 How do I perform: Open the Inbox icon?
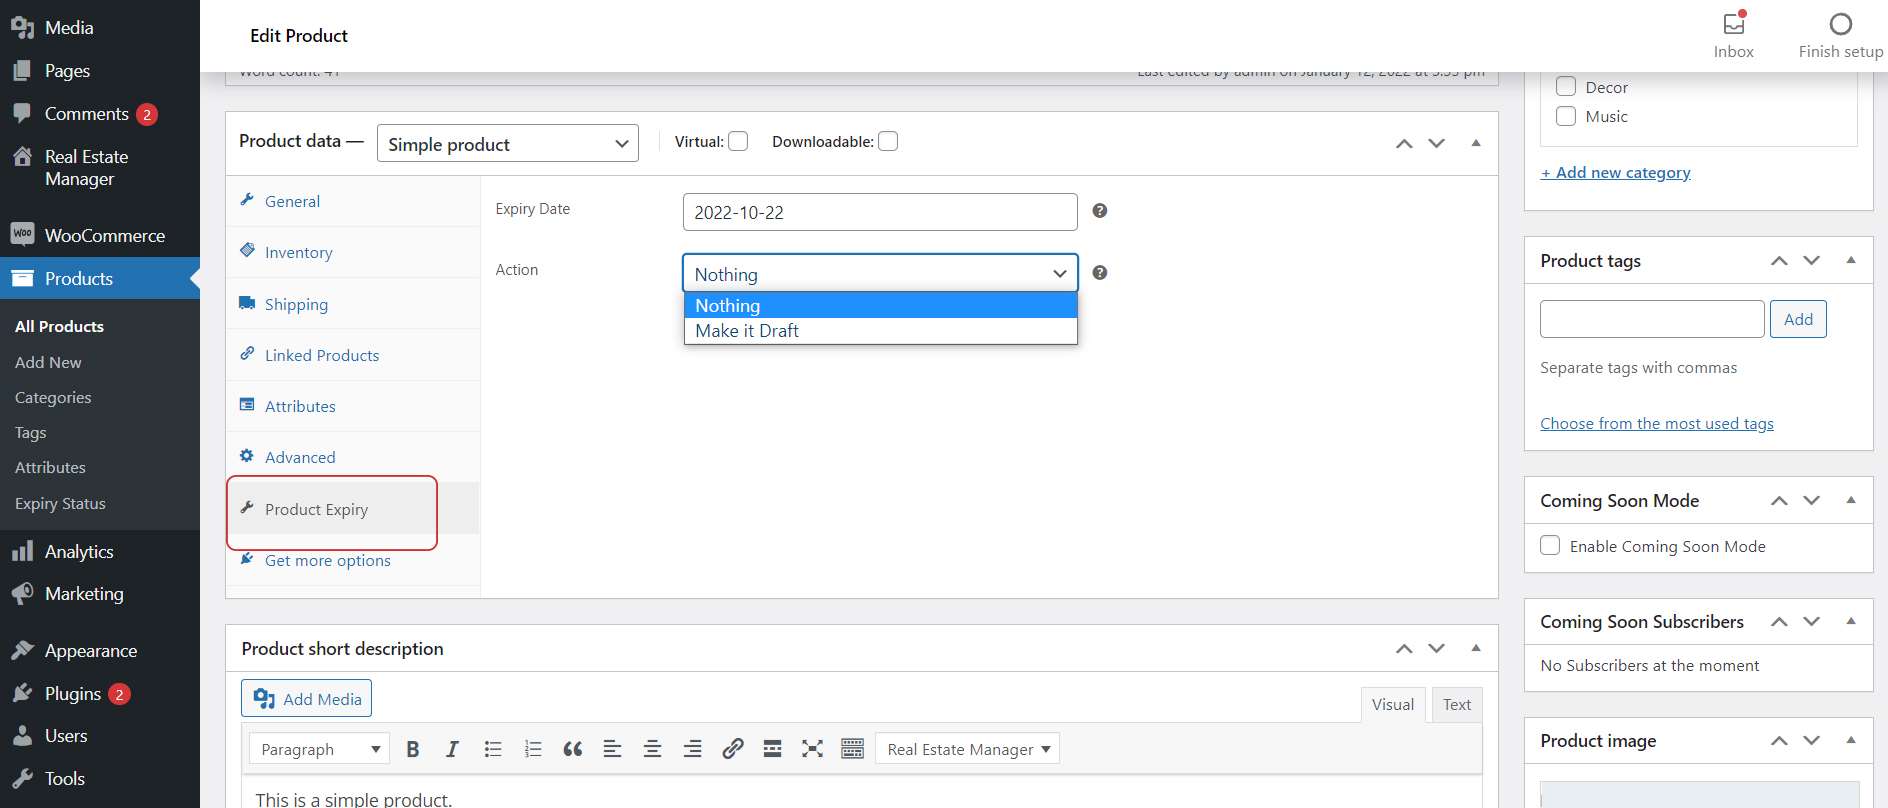point(1734,24)
